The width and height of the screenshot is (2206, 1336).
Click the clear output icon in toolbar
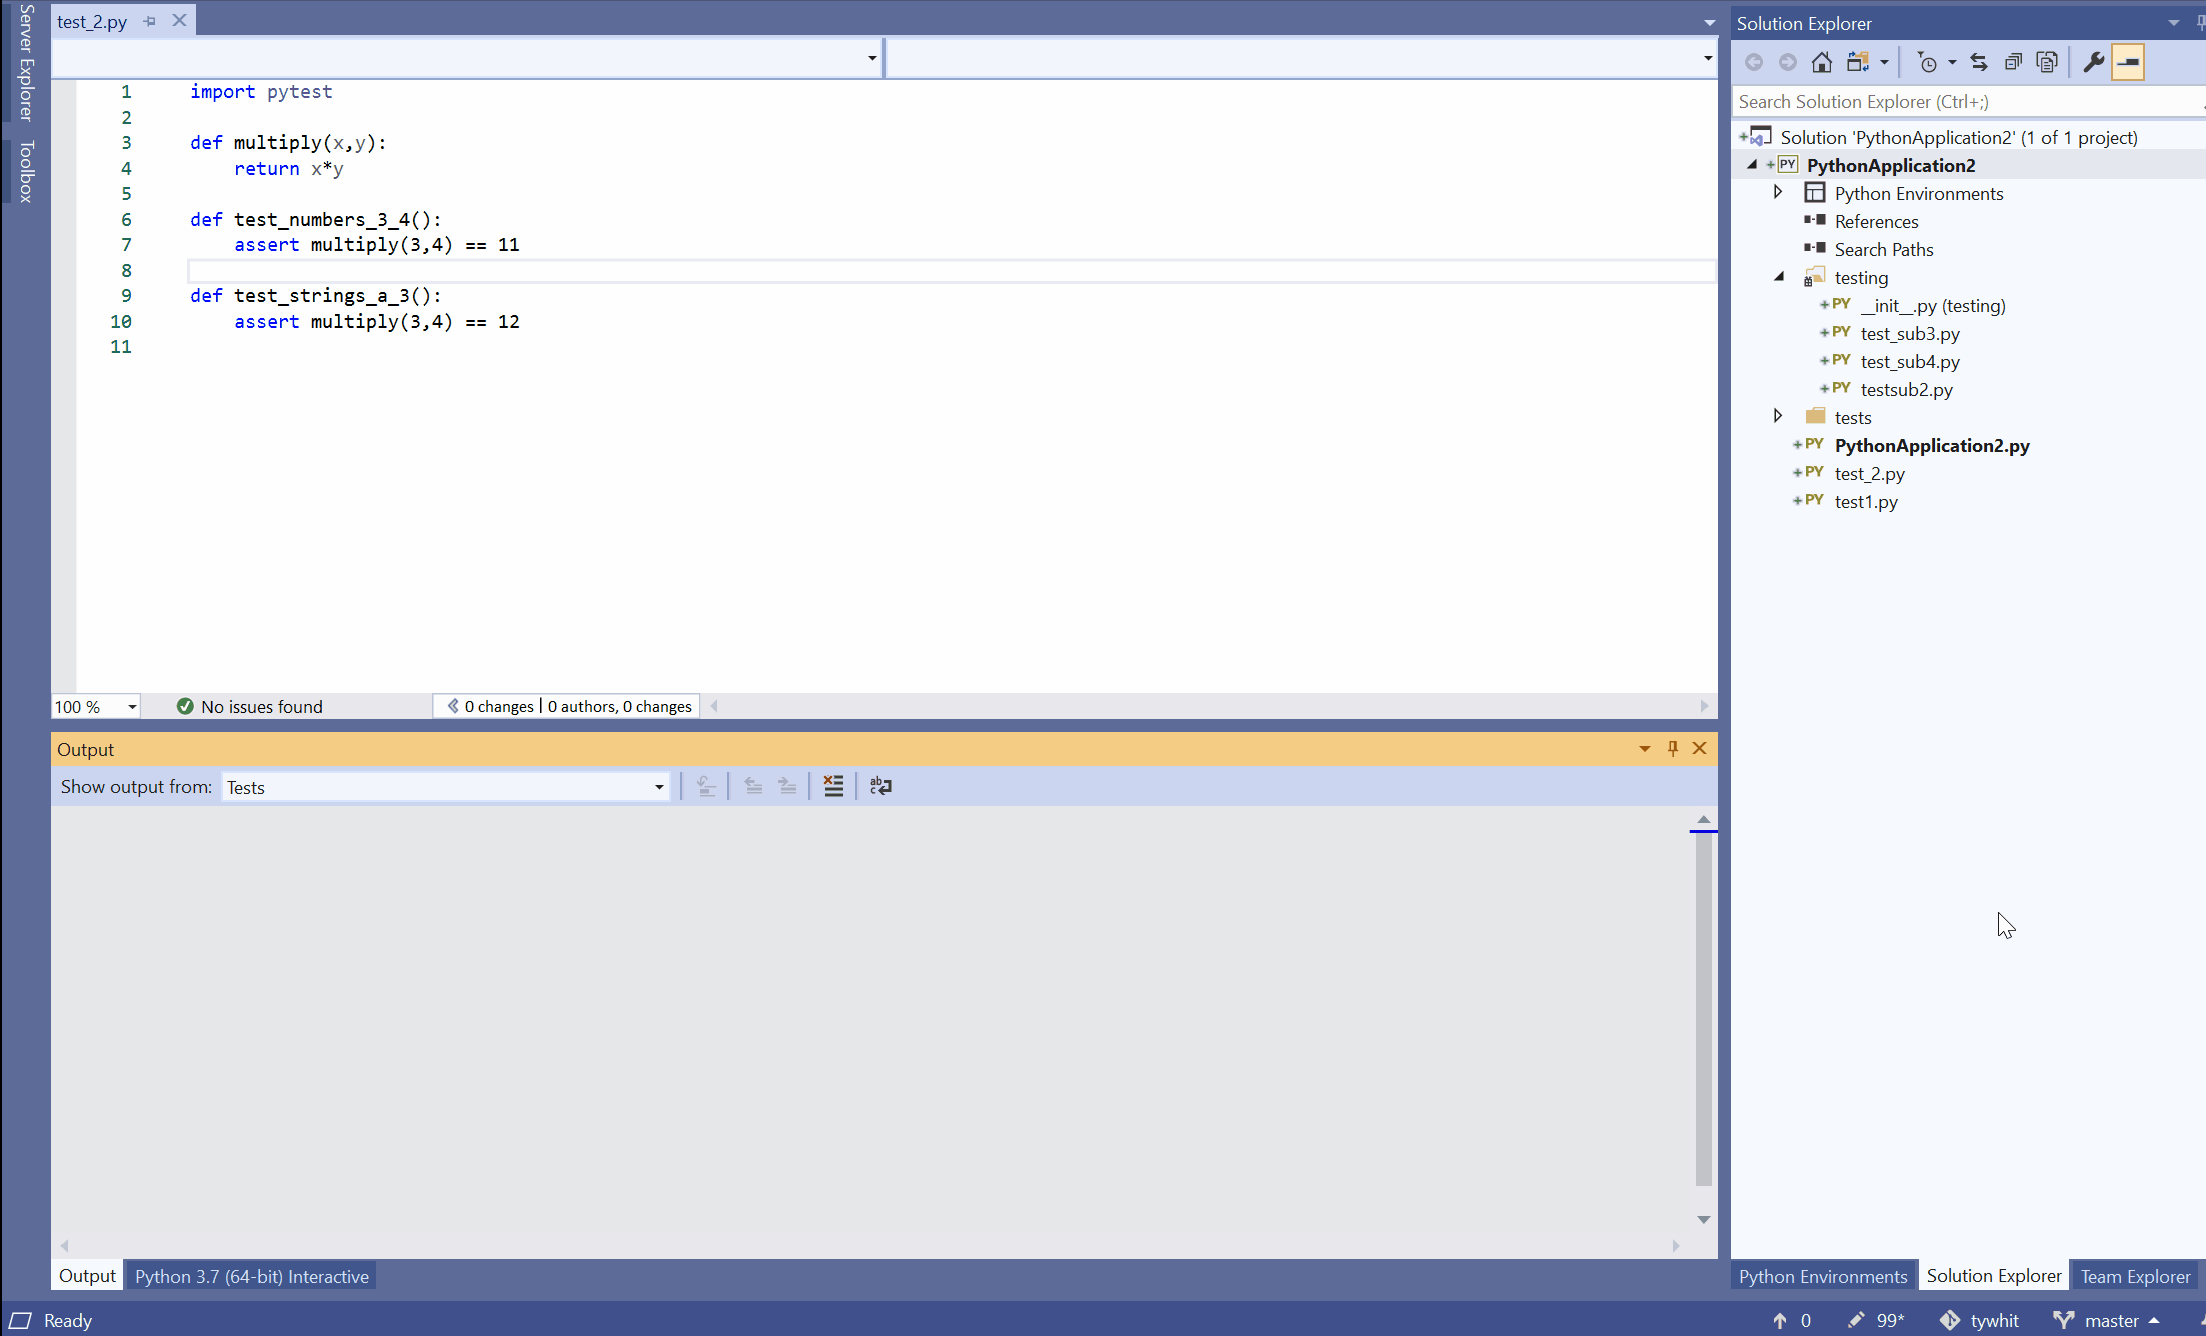(x=835, y=786)
